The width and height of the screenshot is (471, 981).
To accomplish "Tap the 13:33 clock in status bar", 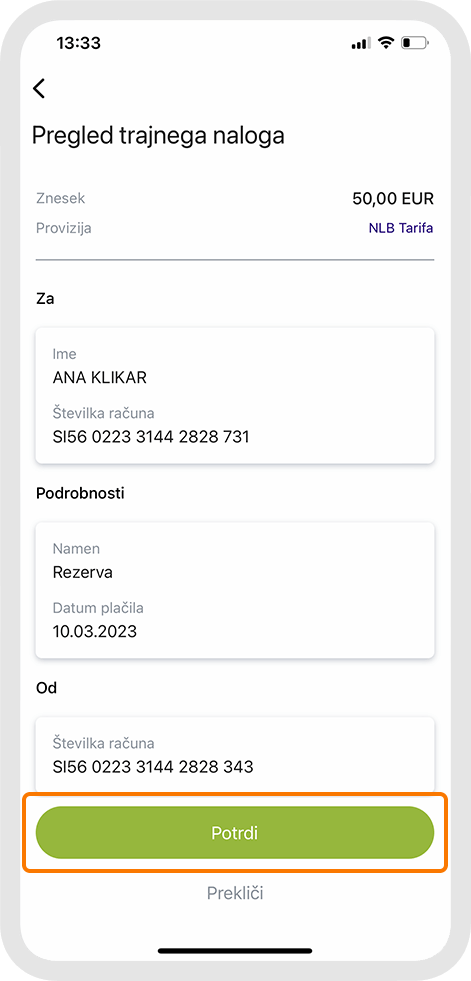I will 78,43.
